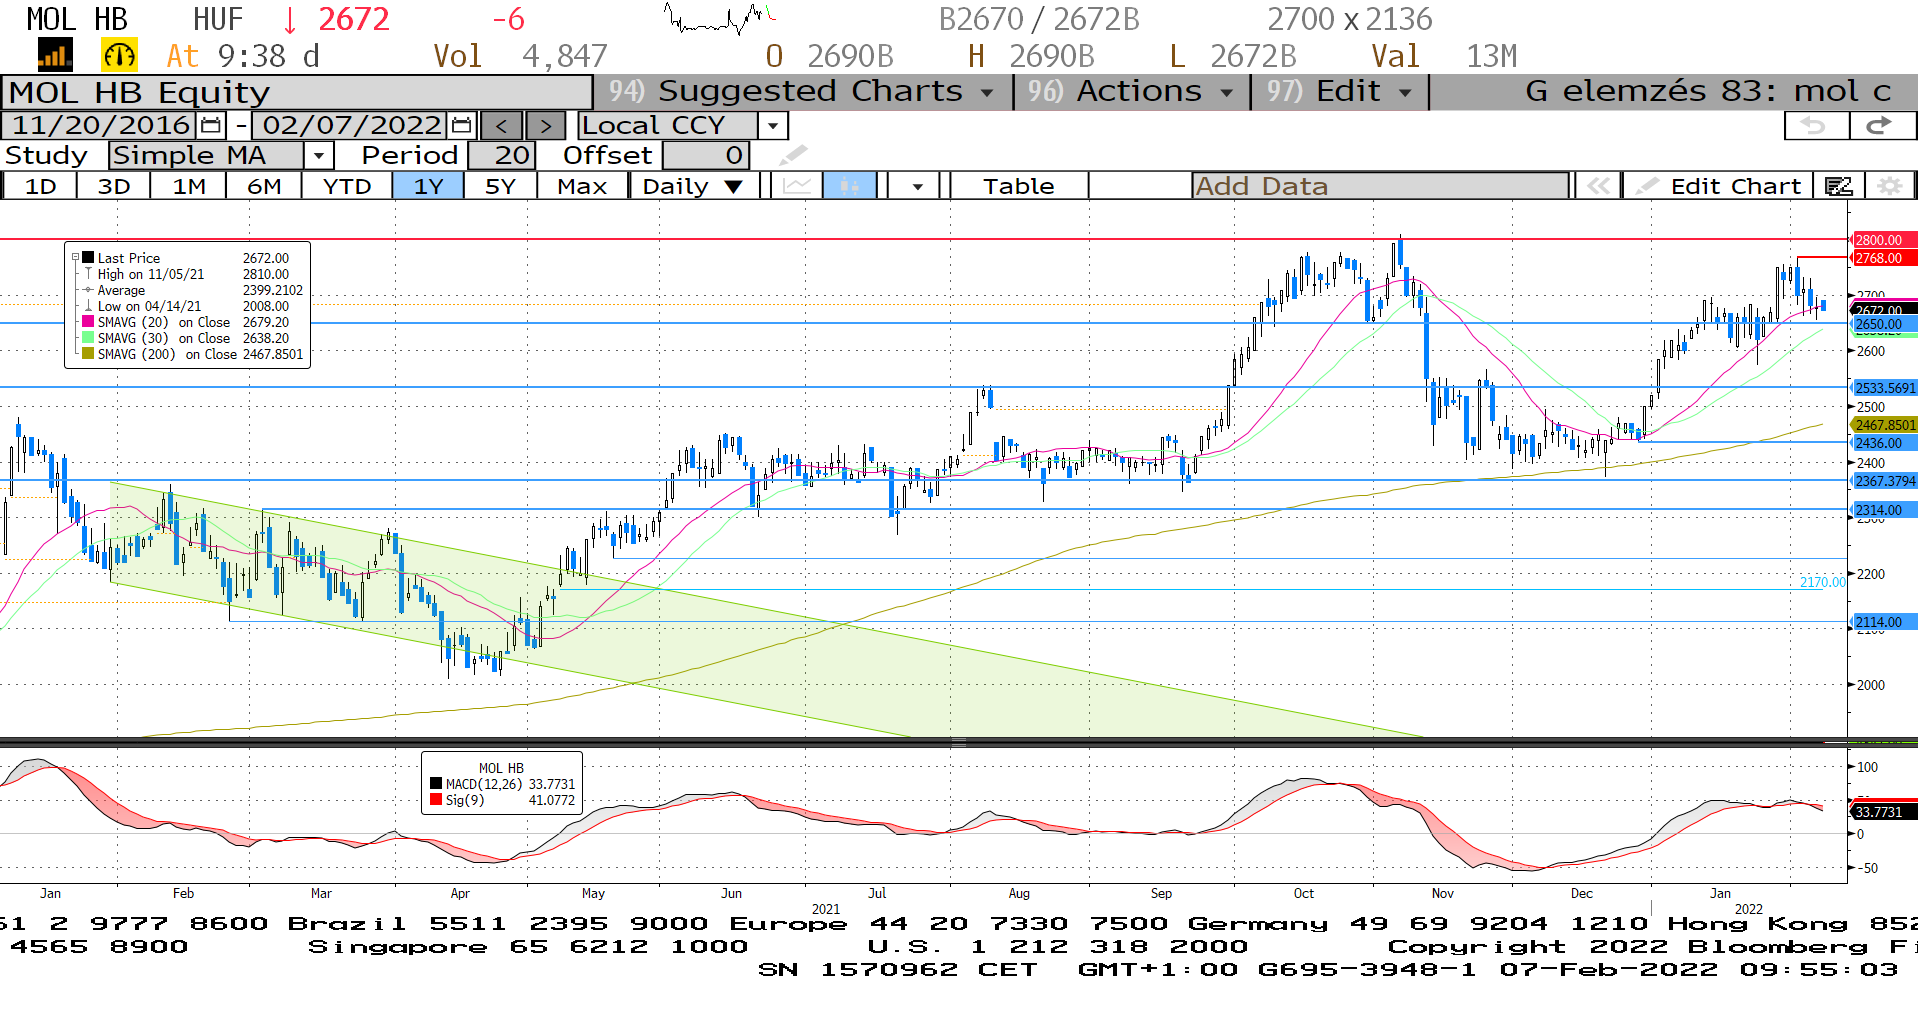Switch to line chart type

point(797,186)
